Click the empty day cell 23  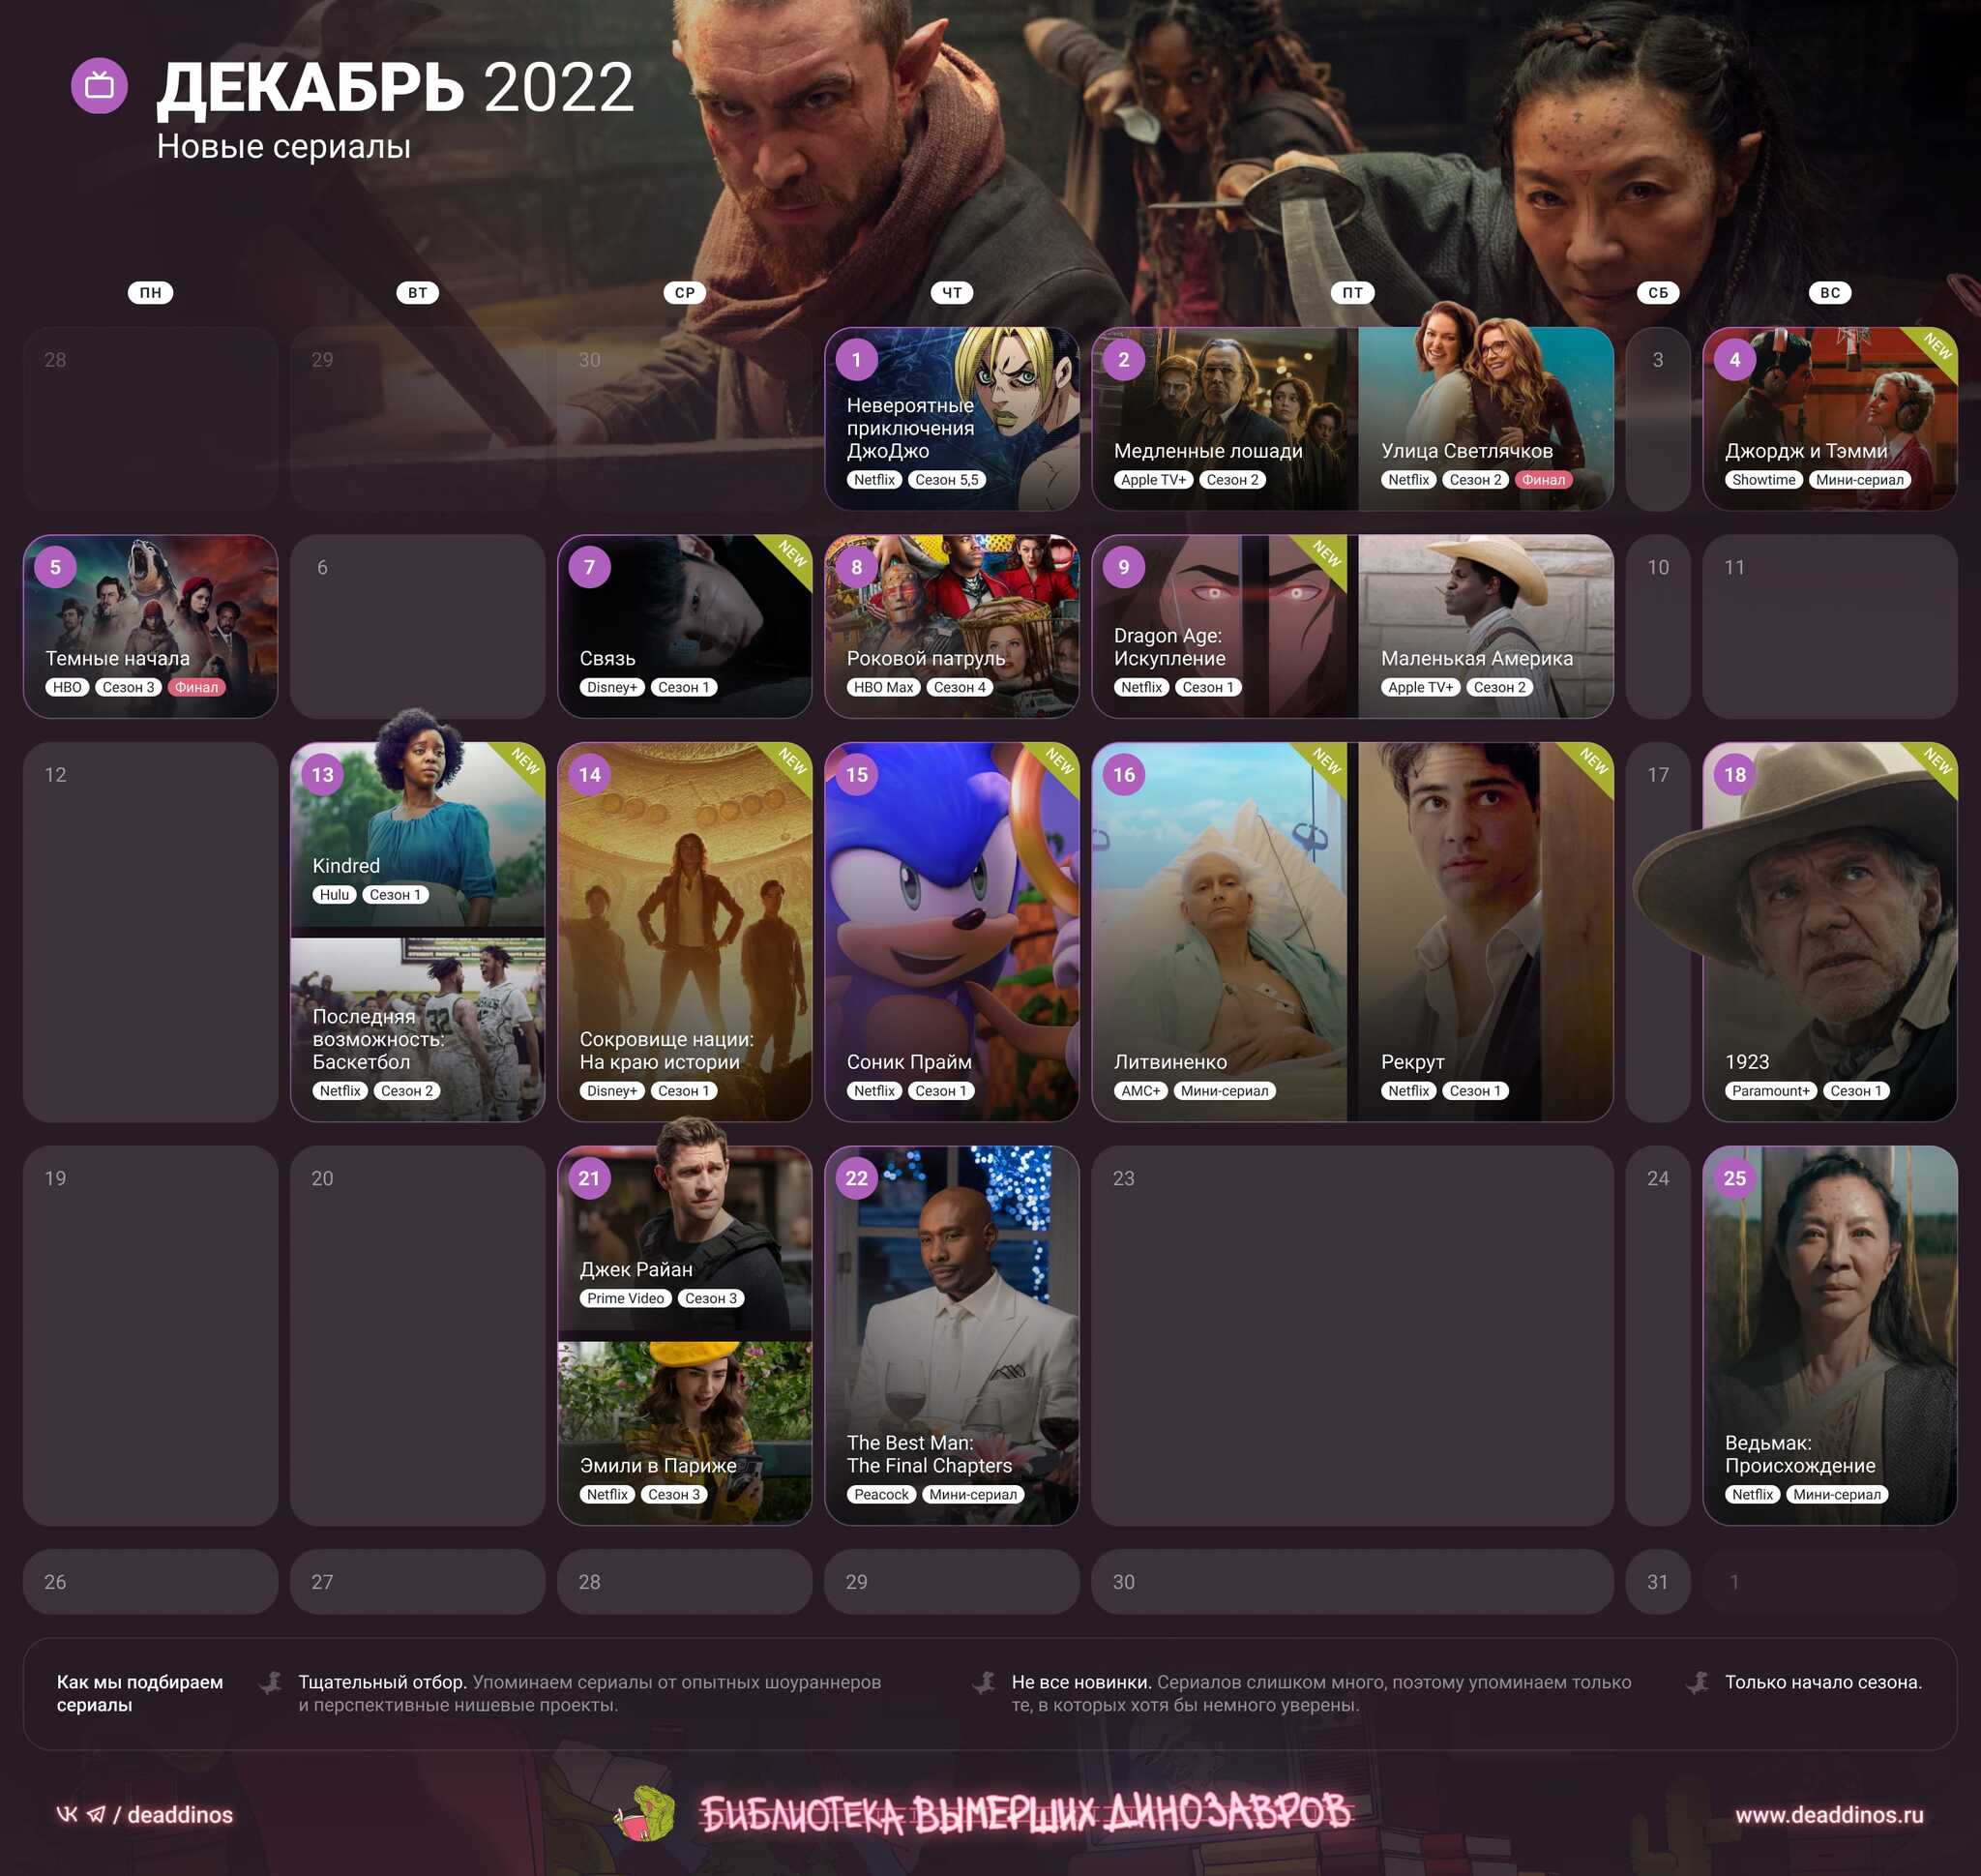click(x=1352, y=1335)
